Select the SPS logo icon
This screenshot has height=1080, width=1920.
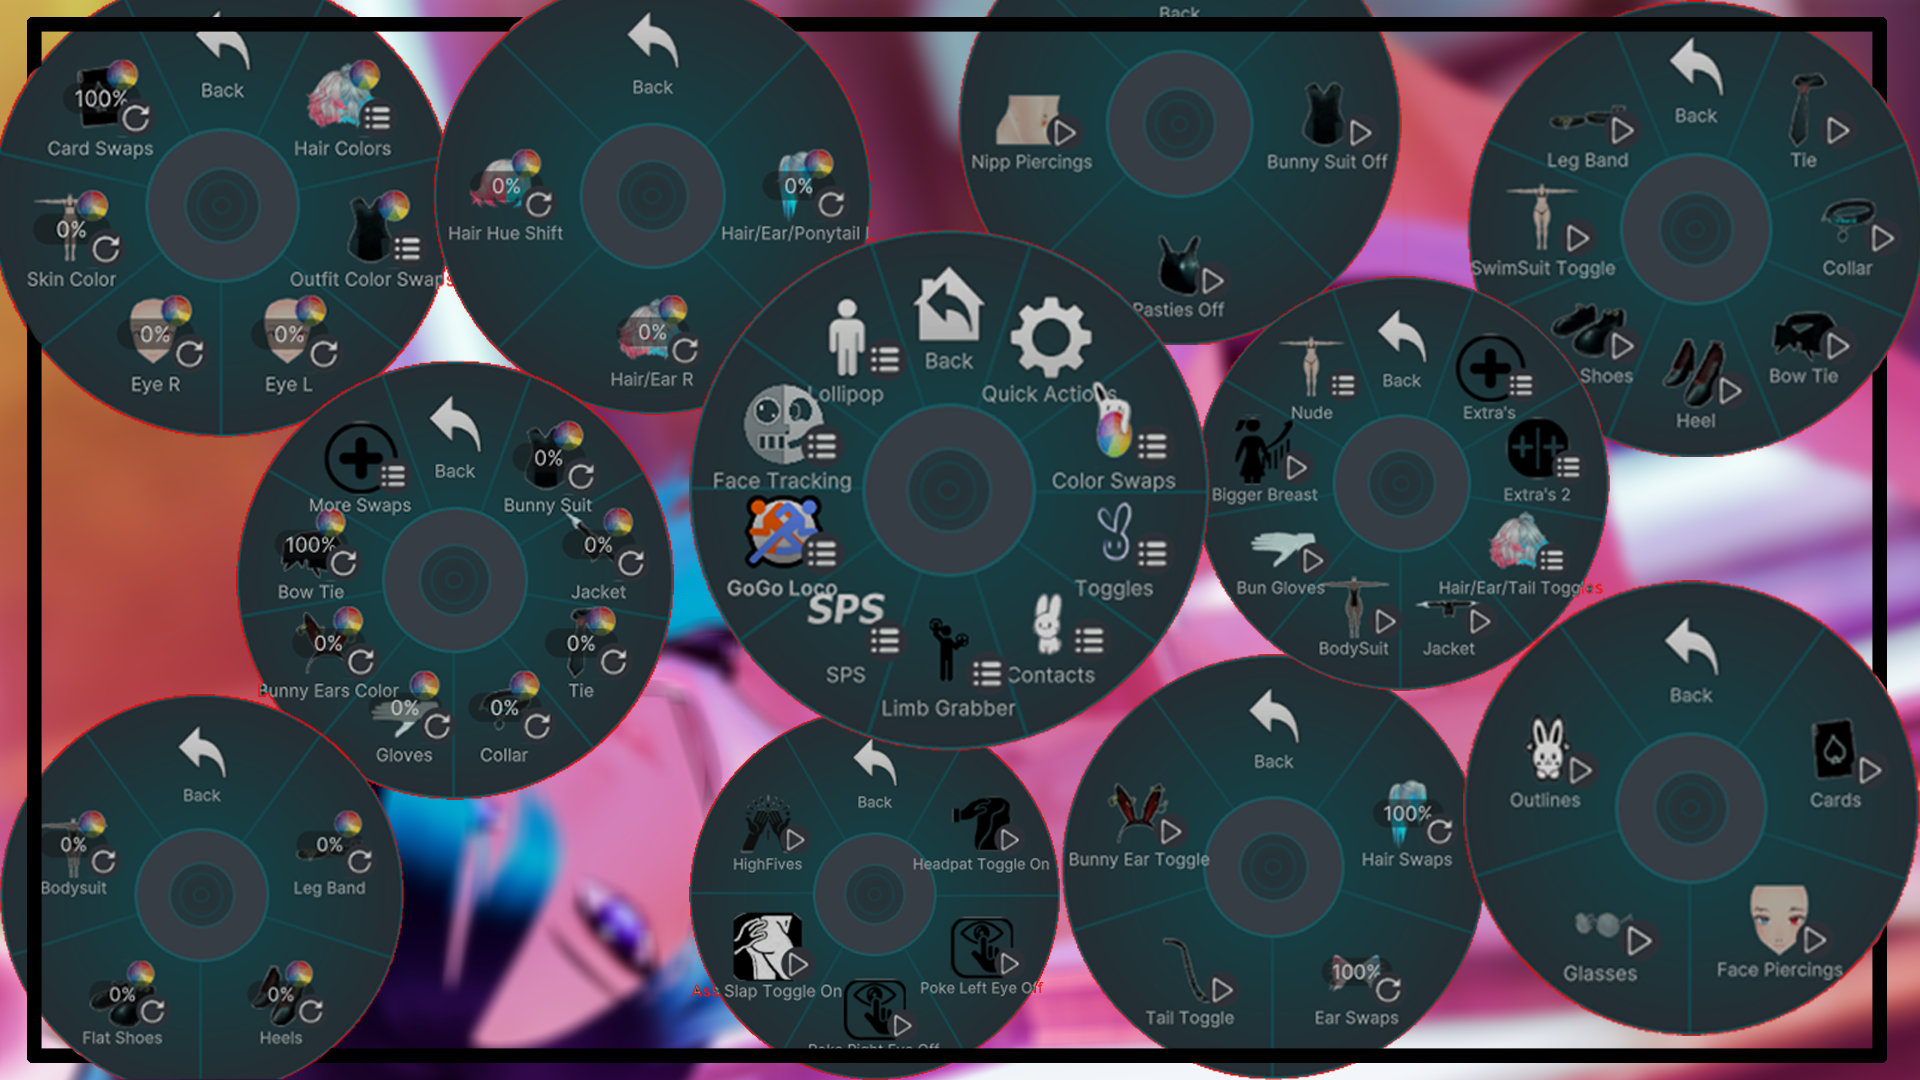(846, 608)
